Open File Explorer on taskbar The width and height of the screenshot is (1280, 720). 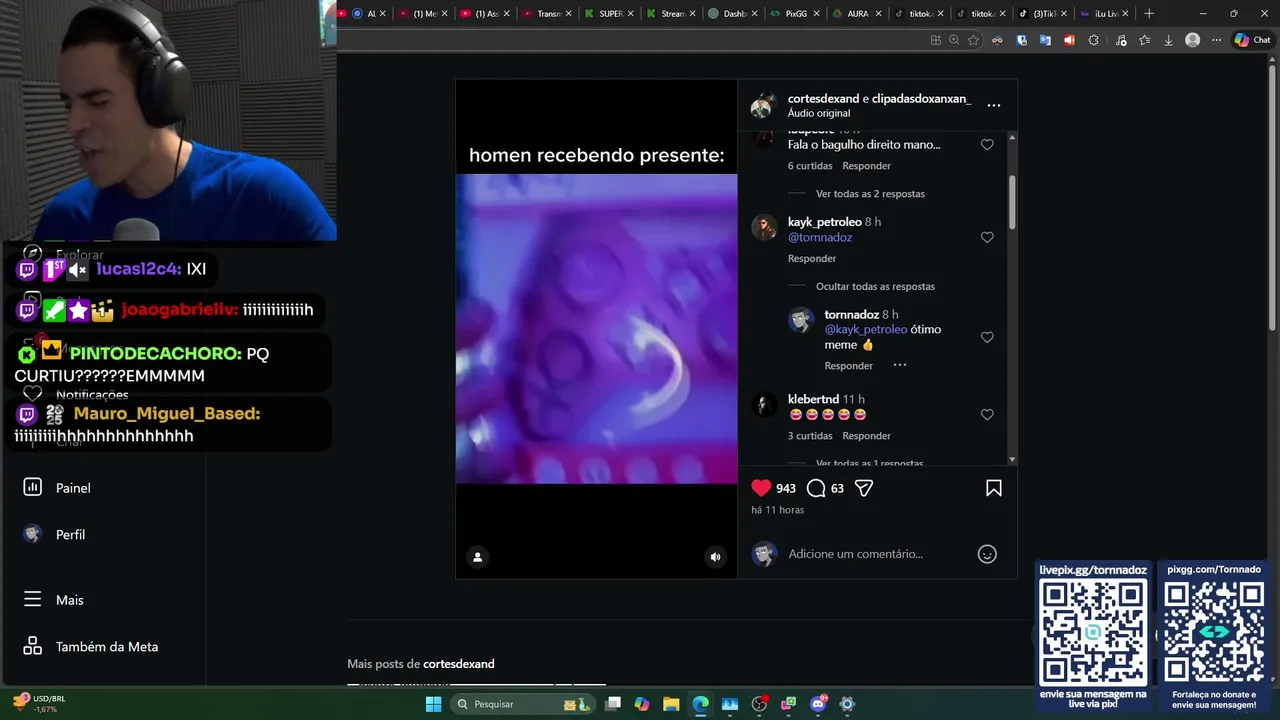click(671, 704)
